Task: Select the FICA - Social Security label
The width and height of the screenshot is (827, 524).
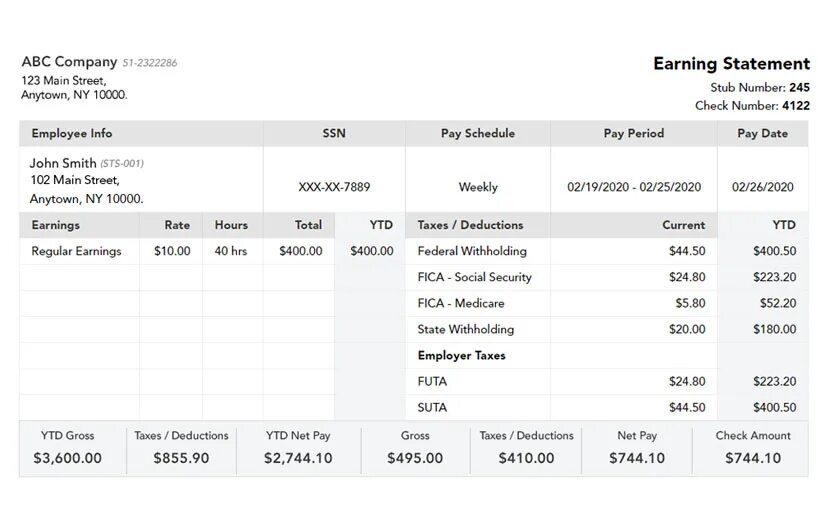Action: coord(474,277)
